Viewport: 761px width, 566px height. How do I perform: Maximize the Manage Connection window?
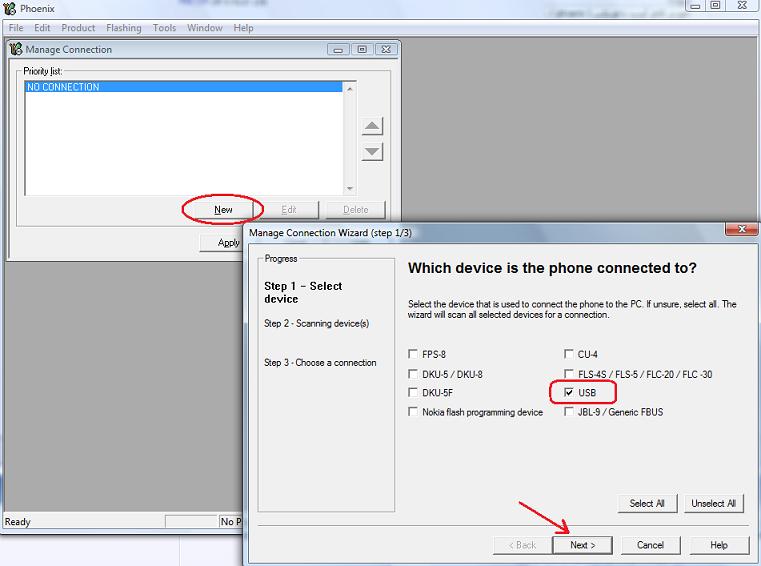point(362,50)
